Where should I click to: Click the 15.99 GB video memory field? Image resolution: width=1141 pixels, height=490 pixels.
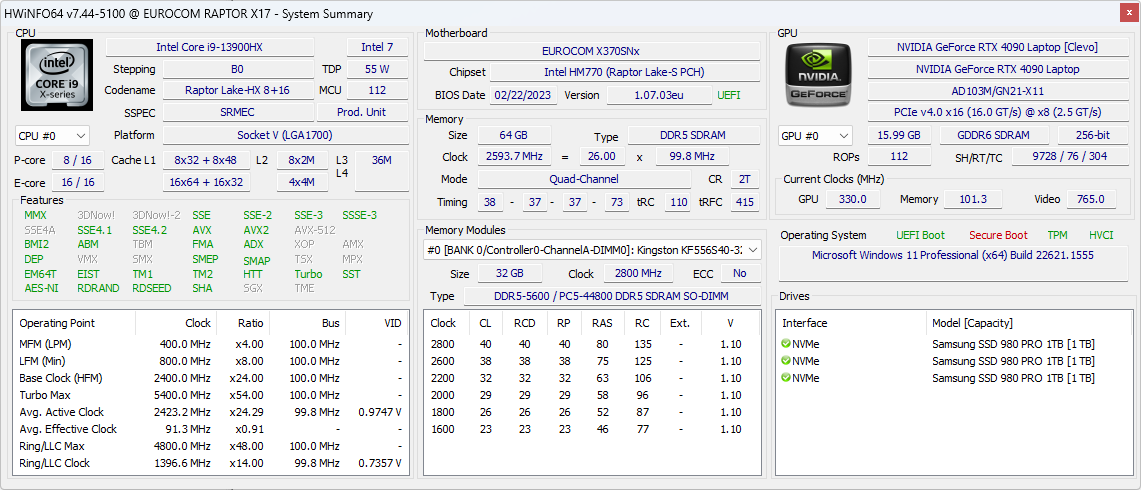899,135
